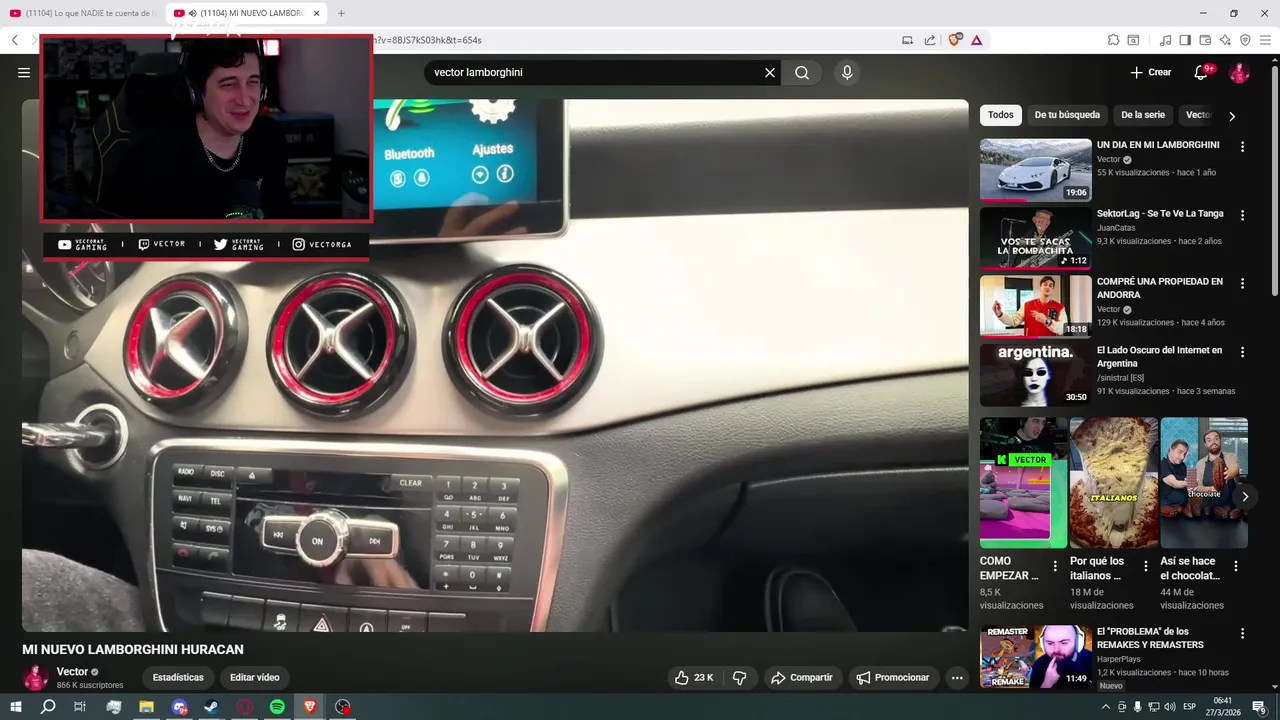Viewport: 1280px width, 720px height.
Task: Open the COMO EMPEZAR short thumbnail
Action: tap(1023, 483)
